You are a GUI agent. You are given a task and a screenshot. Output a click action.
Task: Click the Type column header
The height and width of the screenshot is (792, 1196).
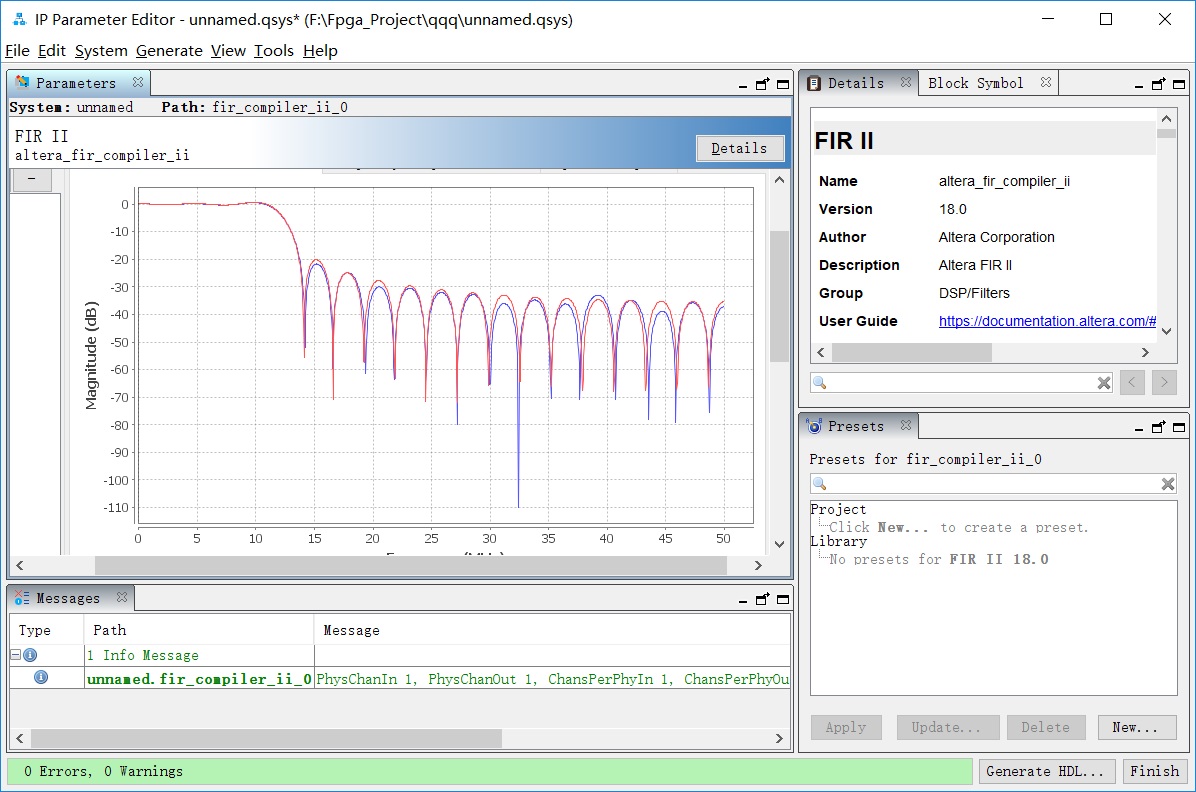[46, 630]
